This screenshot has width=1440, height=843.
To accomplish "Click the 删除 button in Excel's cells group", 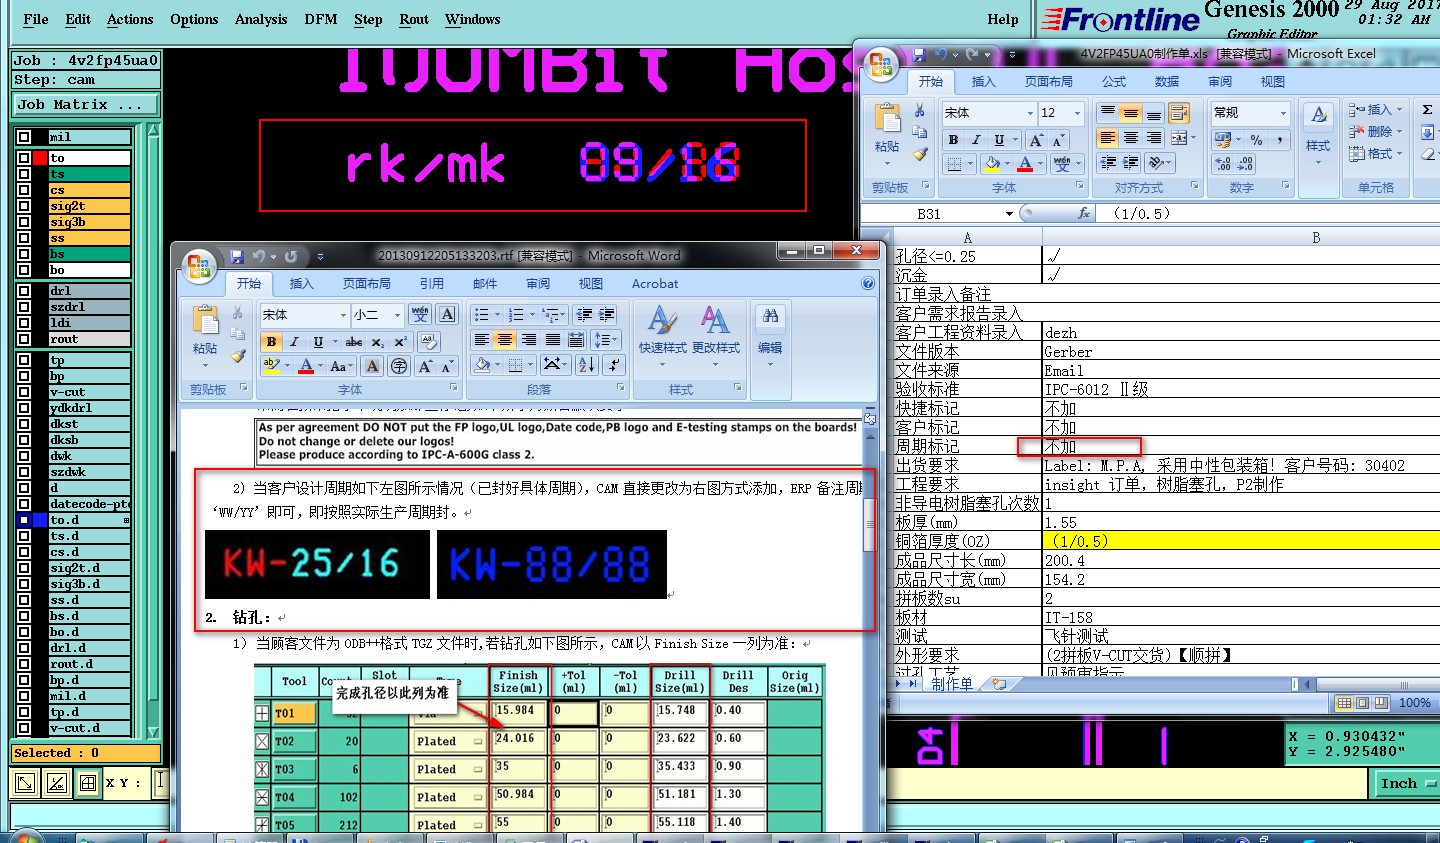I will click(1375, 132).
